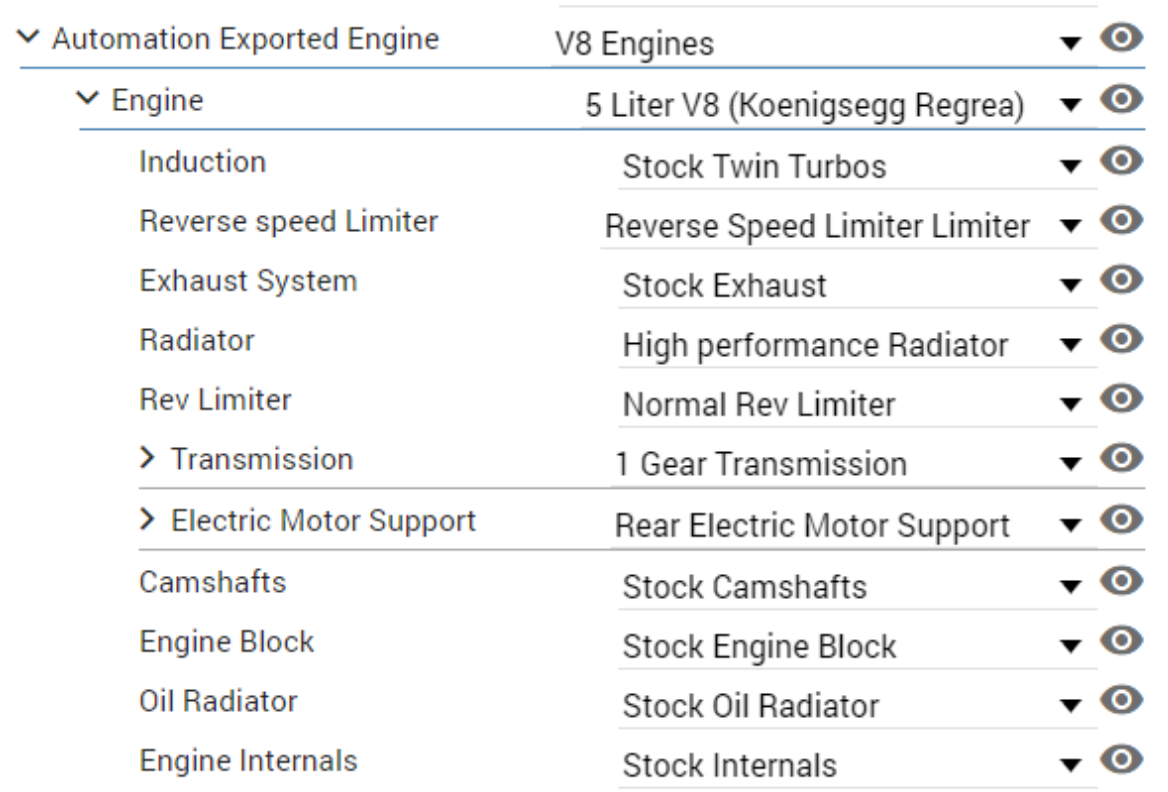Collapse the Automation Exported Engine tree

click(28, 37)
